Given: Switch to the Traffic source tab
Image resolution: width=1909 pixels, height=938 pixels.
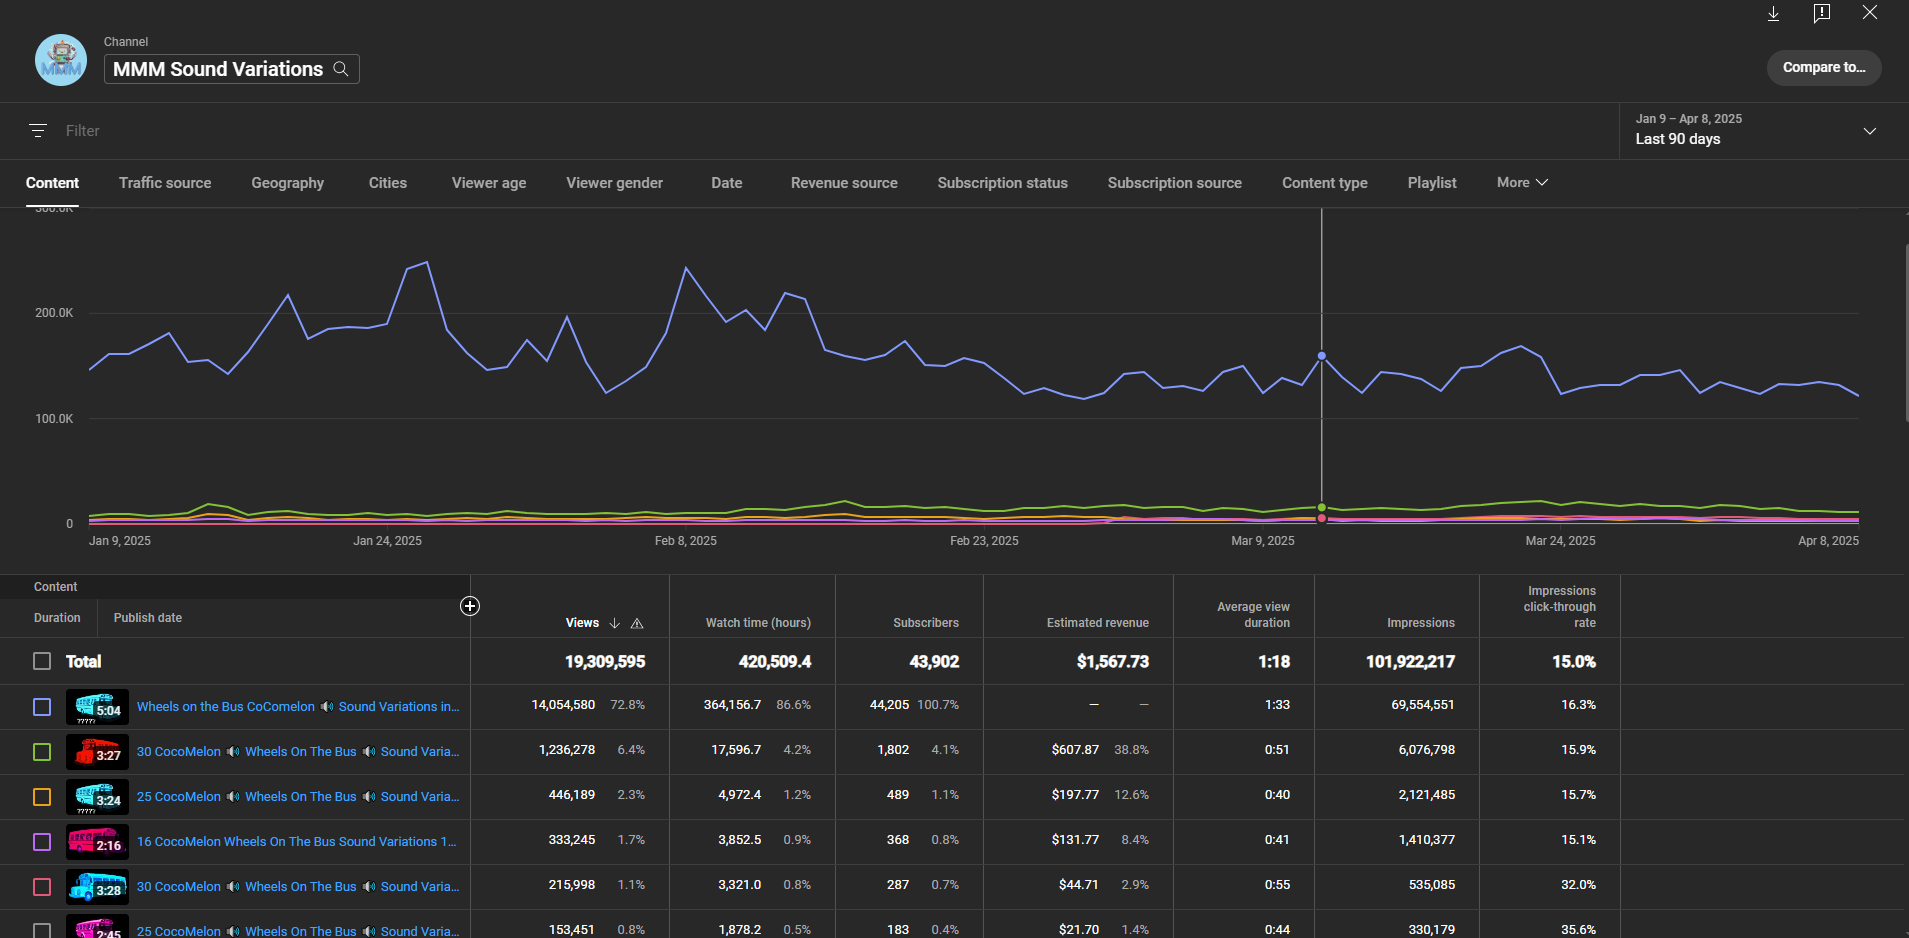Looking at the screenshot, I should 165,183.
